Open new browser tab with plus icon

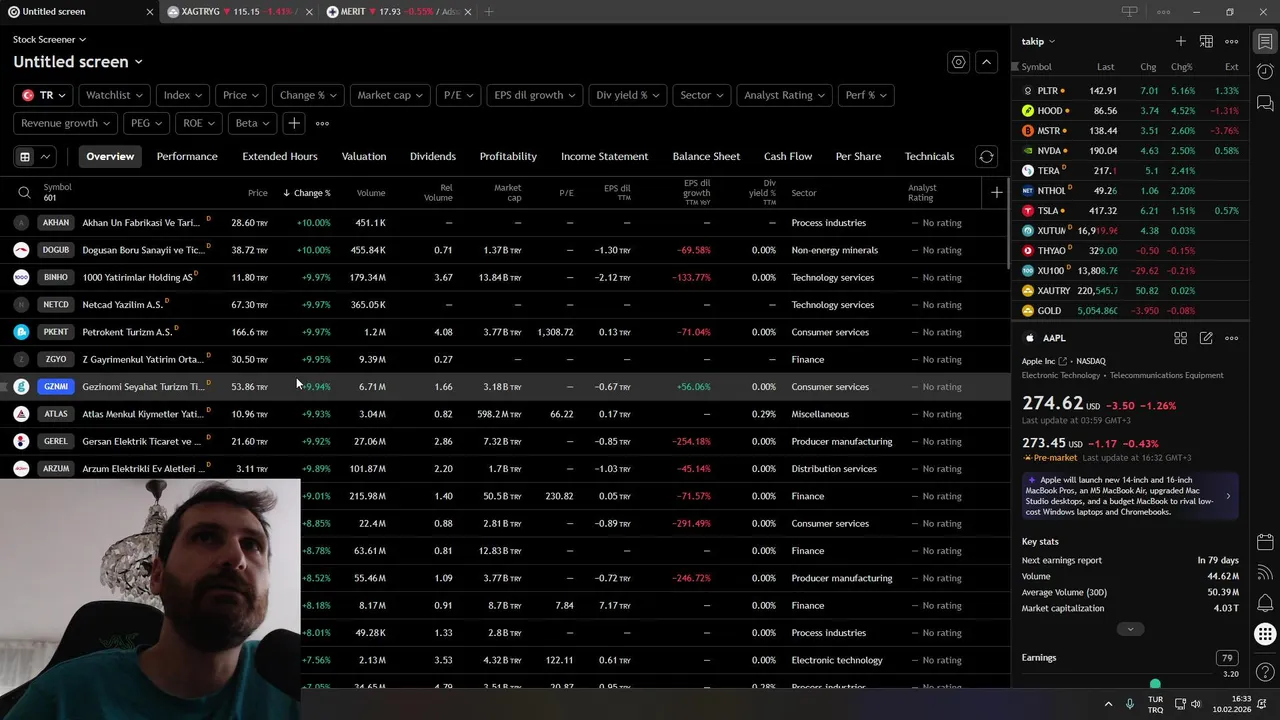(489, 12)
